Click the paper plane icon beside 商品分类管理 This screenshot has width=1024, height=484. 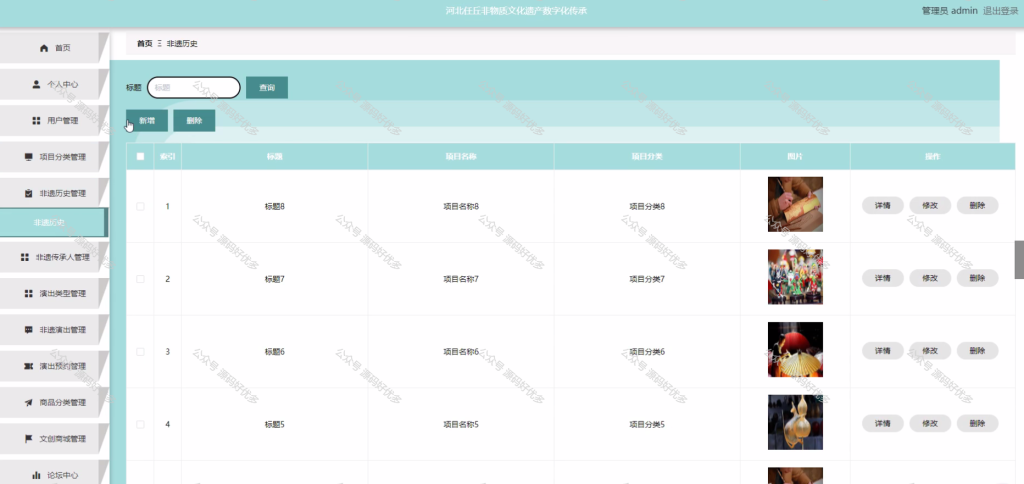click(28, 403)
